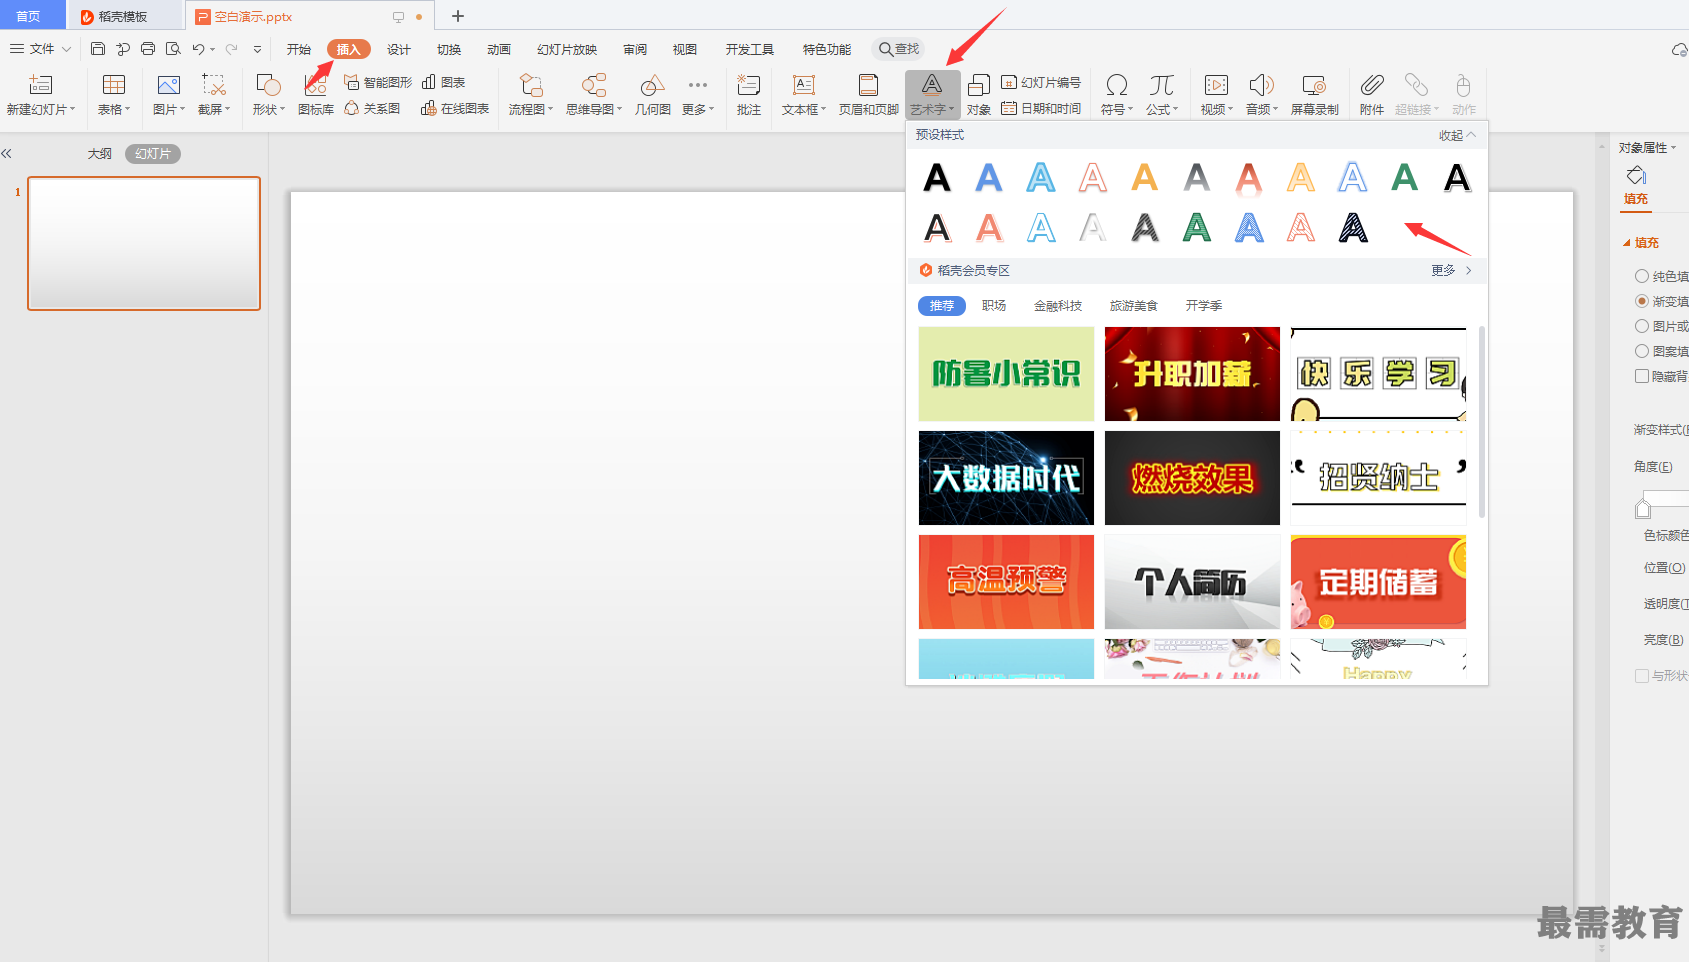Screen dimensions: 1689x962
Task: Expand the More (更多) insert options
Action: 698,95
